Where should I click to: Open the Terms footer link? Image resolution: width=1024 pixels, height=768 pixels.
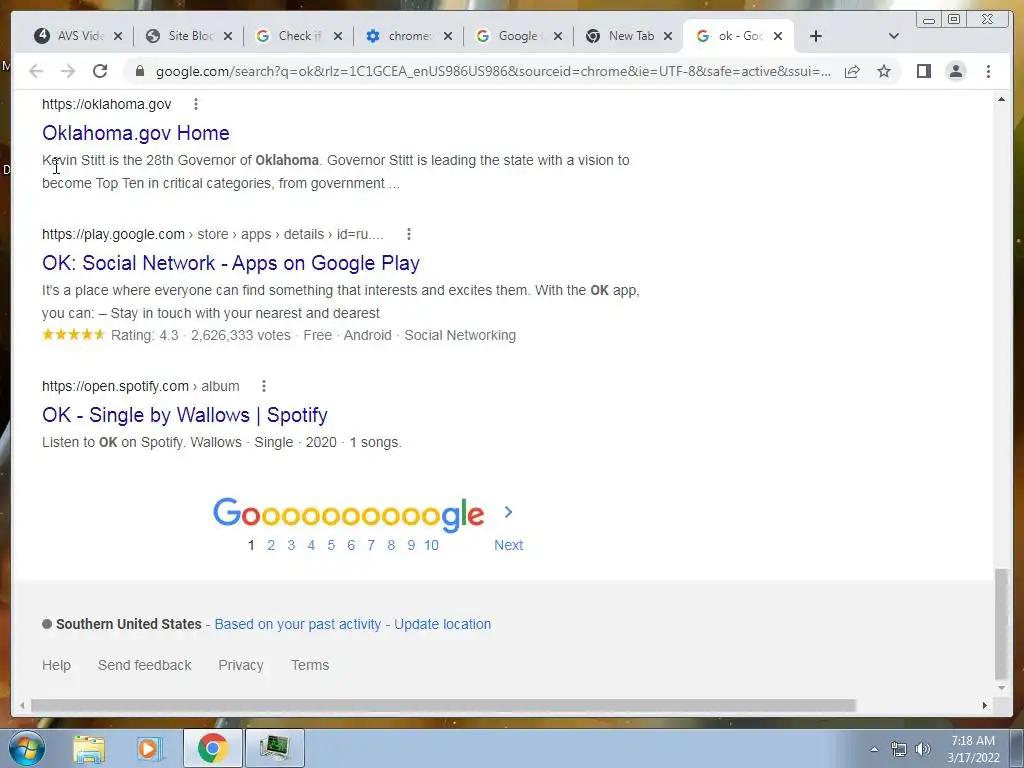[x=310, y=665]
